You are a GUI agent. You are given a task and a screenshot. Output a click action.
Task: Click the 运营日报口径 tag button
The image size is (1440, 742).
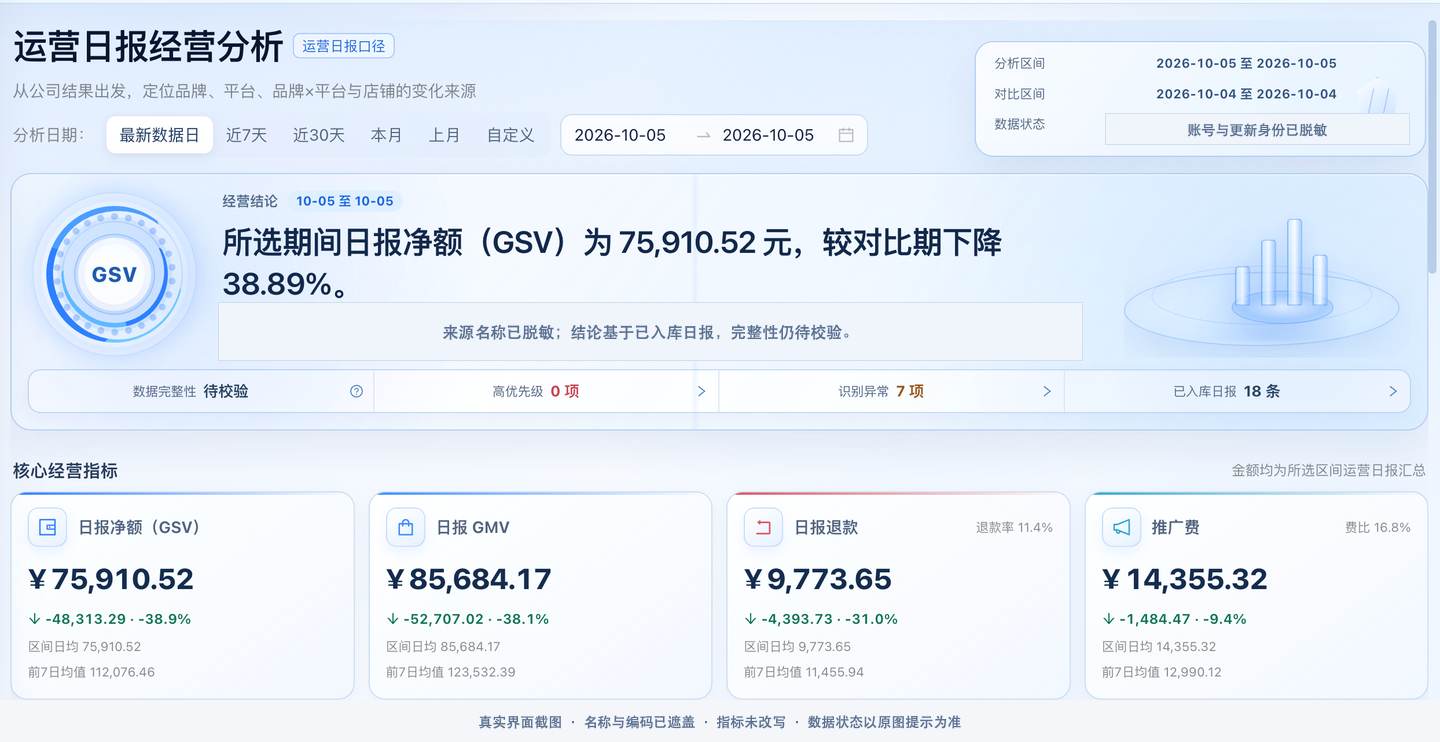point(344,46)
